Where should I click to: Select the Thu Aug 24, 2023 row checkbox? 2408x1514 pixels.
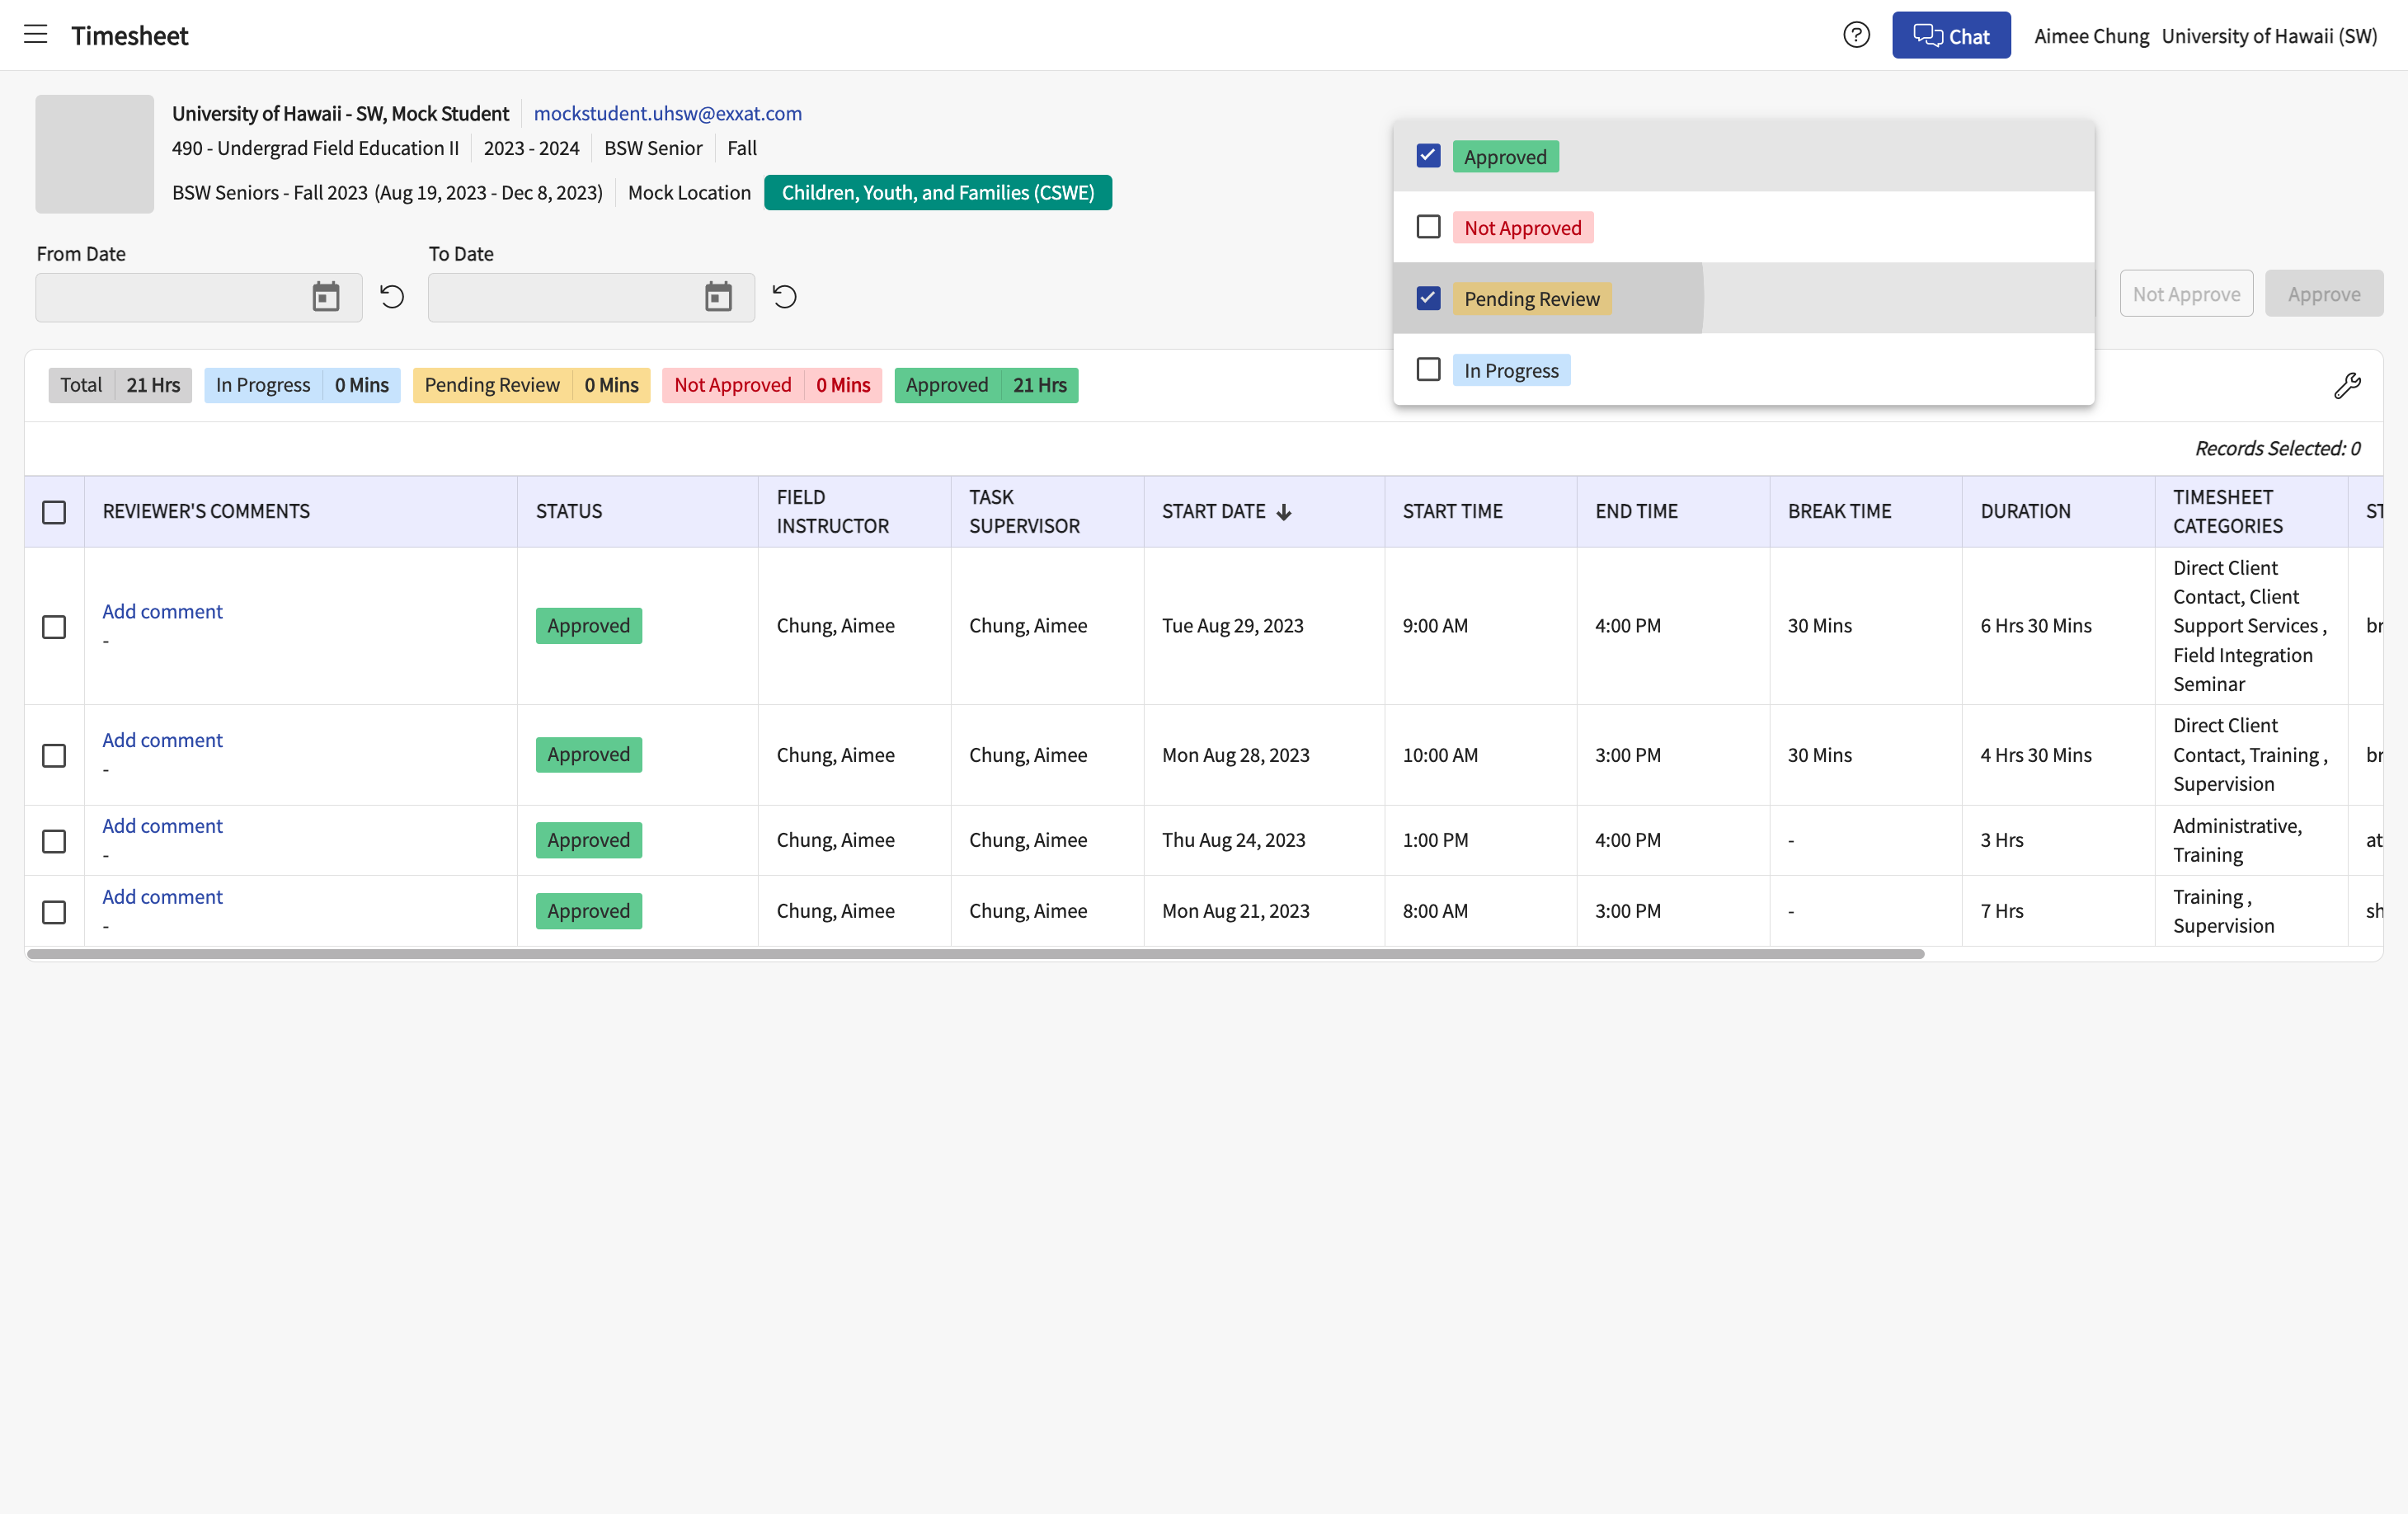54,842
